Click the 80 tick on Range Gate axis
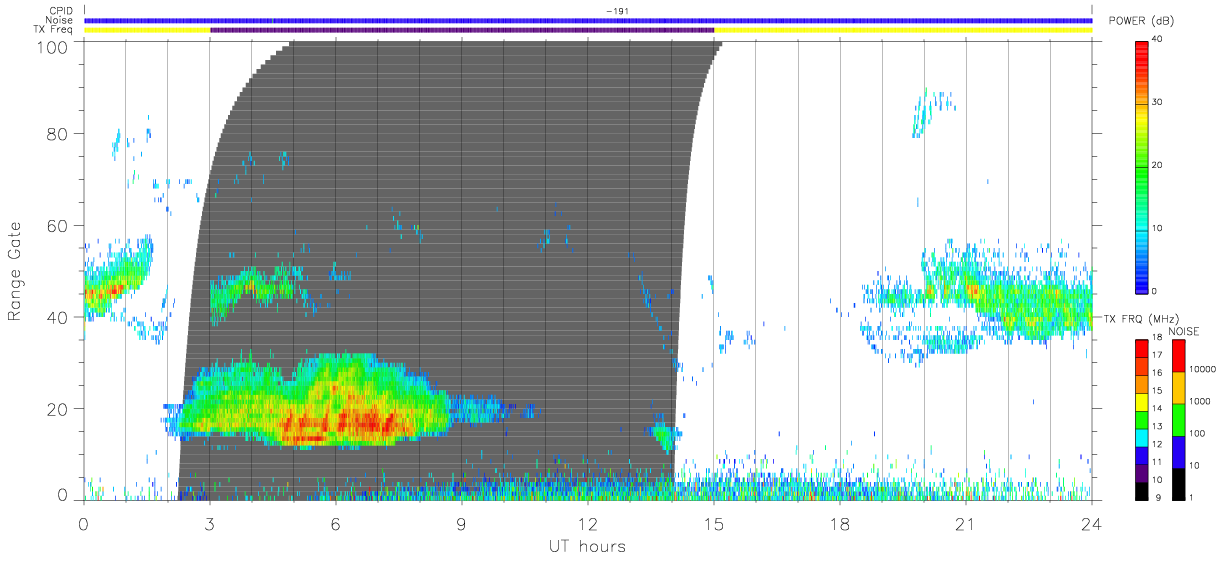This screenshot has height=567, width=1228. pyautogui.click(x=58, y=133)
